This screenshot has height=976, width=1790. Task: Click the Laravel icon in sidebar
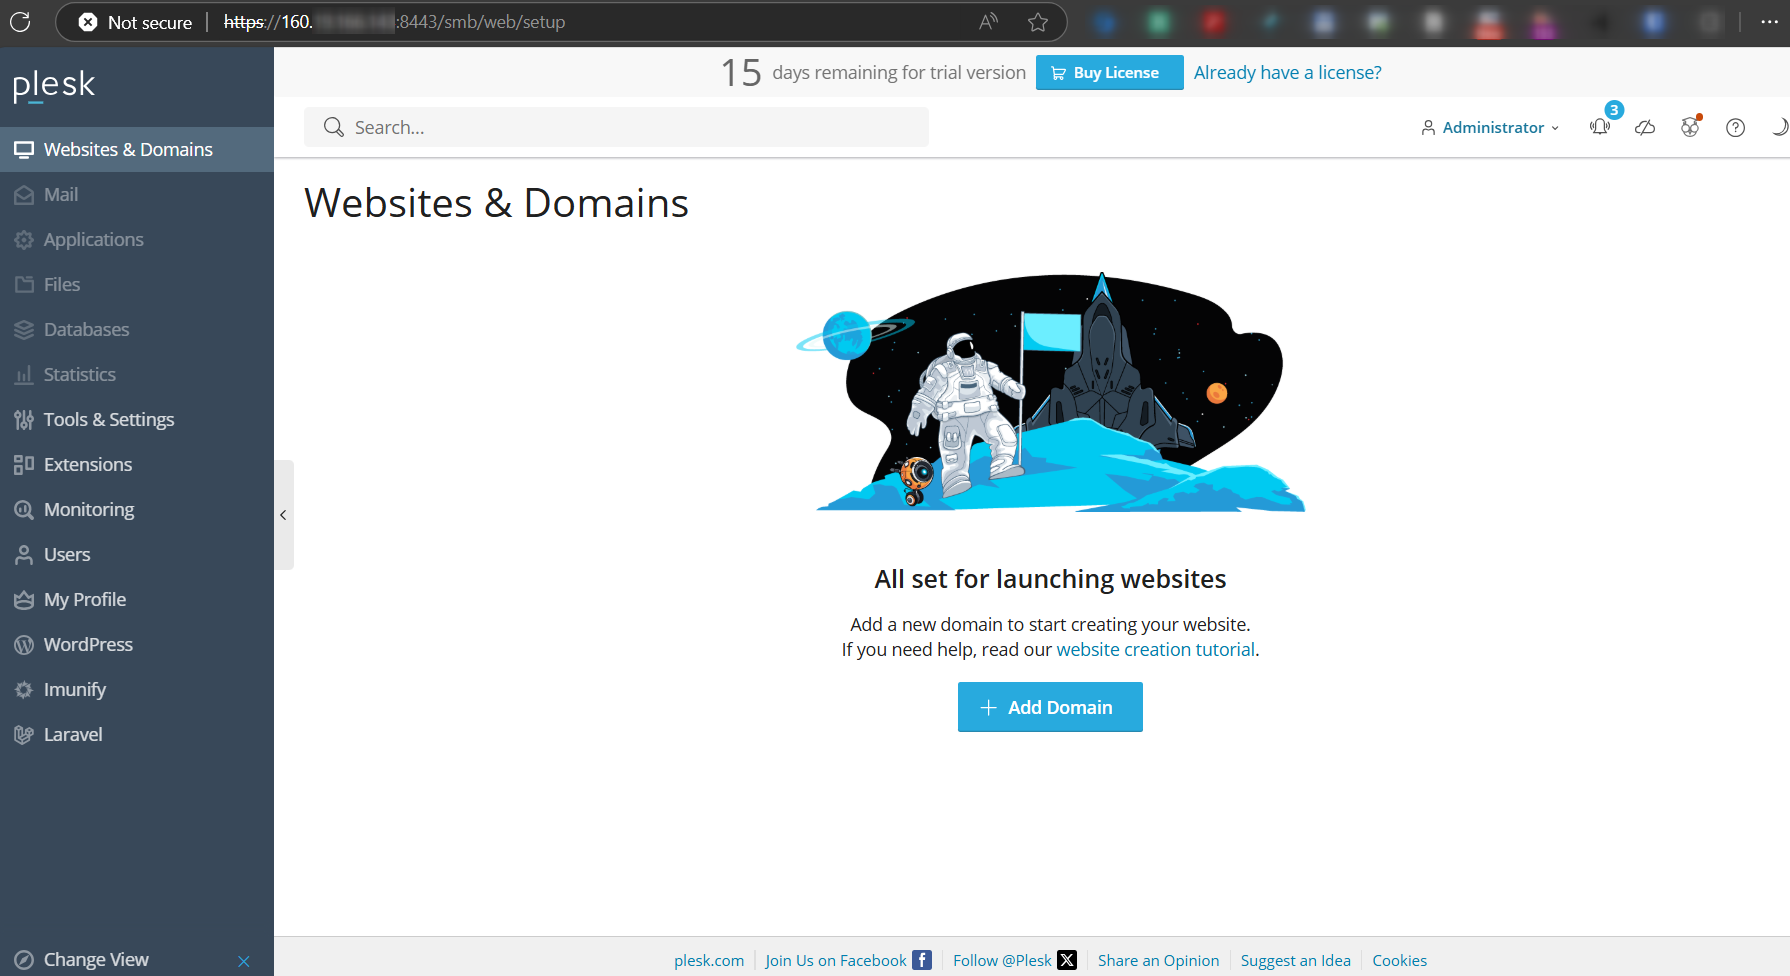click(x=24, y=735)
